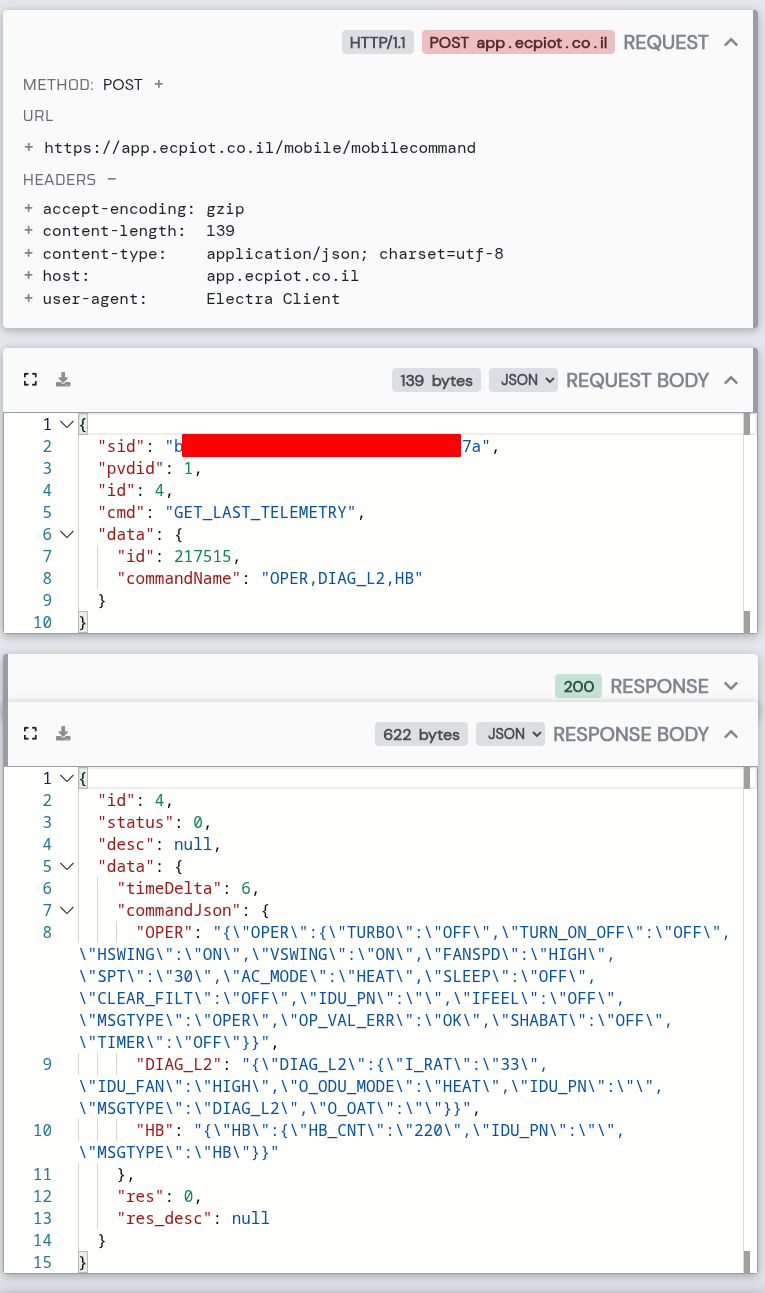Open the JSON format dropdown for the request body
The width and height of the screenshot is (765, 1293).
[522, 379]
